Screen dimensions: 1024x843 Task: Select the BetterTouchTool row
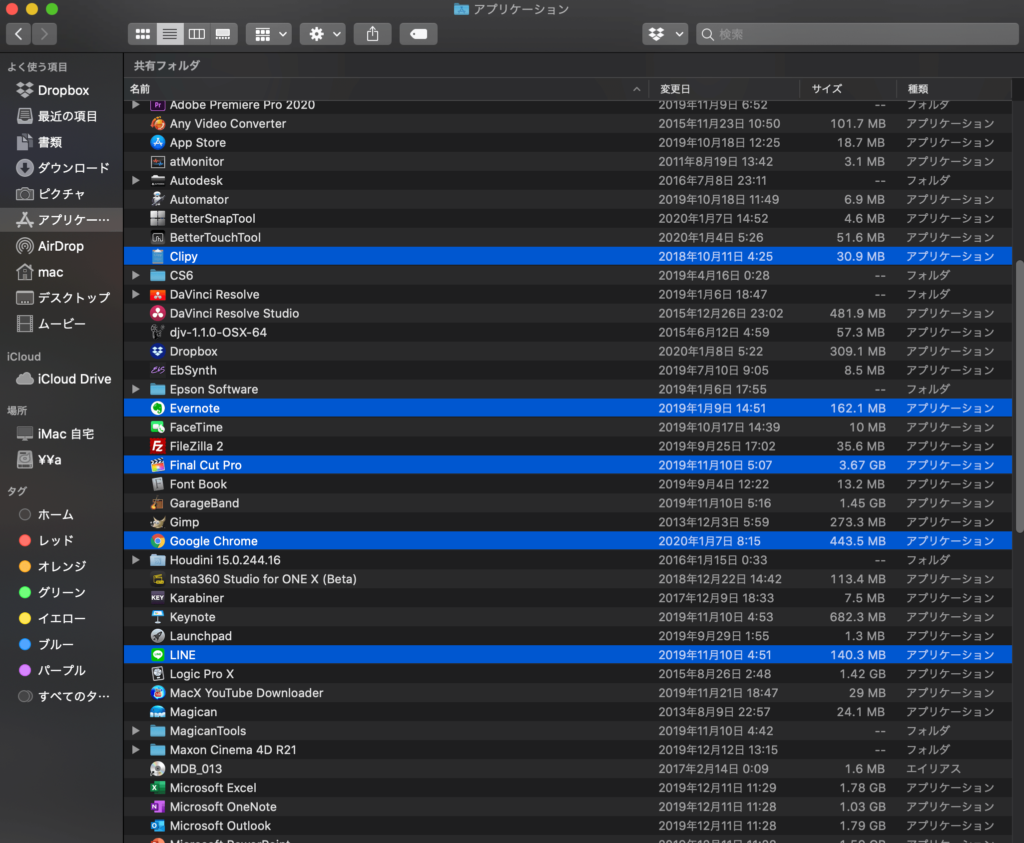568,238
